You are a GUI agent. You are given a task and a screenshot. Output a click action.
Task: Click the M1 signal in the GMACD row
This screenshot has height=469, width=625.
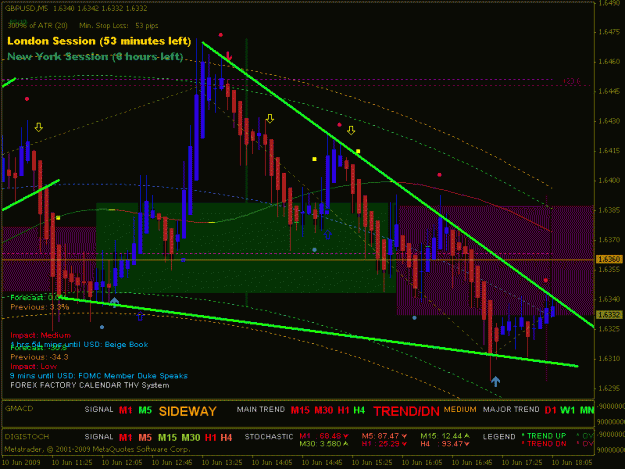point(126,410)
